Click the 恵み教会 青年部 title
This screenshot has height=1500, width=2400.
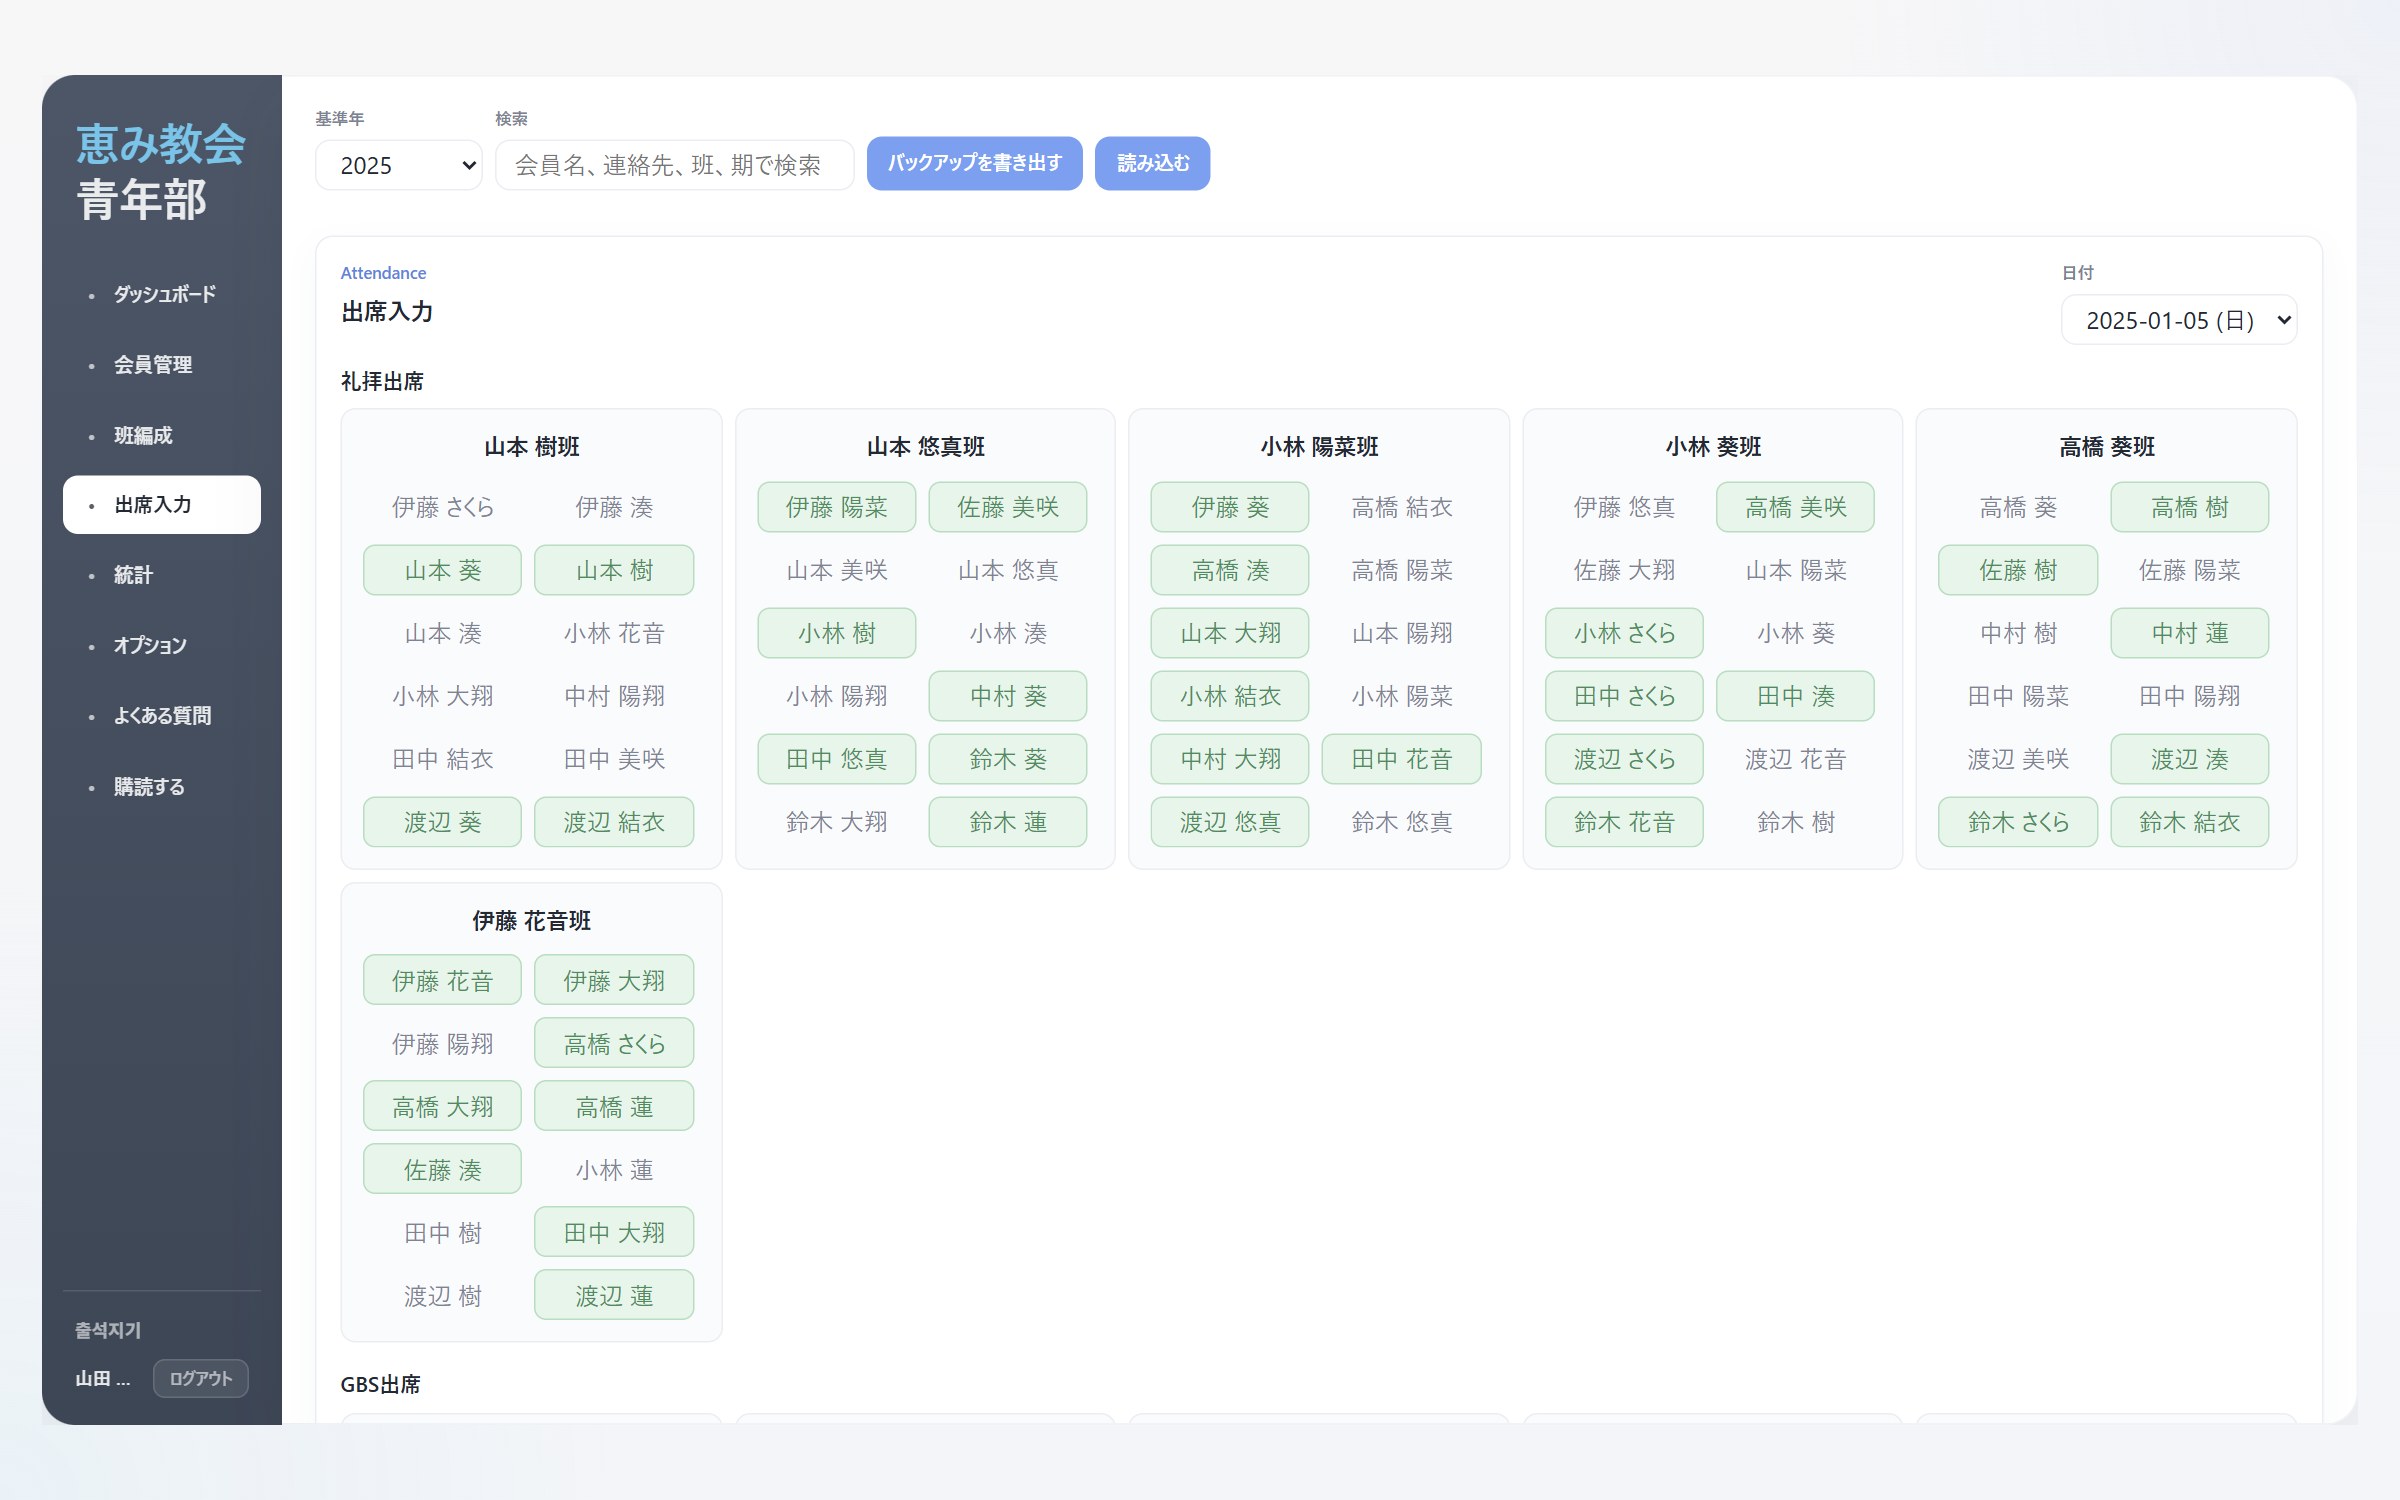point(160,171)
